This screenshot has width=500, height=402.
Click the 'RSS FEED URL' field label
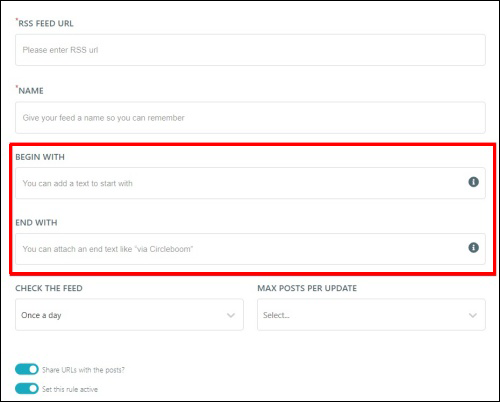[x=46, y=23]
